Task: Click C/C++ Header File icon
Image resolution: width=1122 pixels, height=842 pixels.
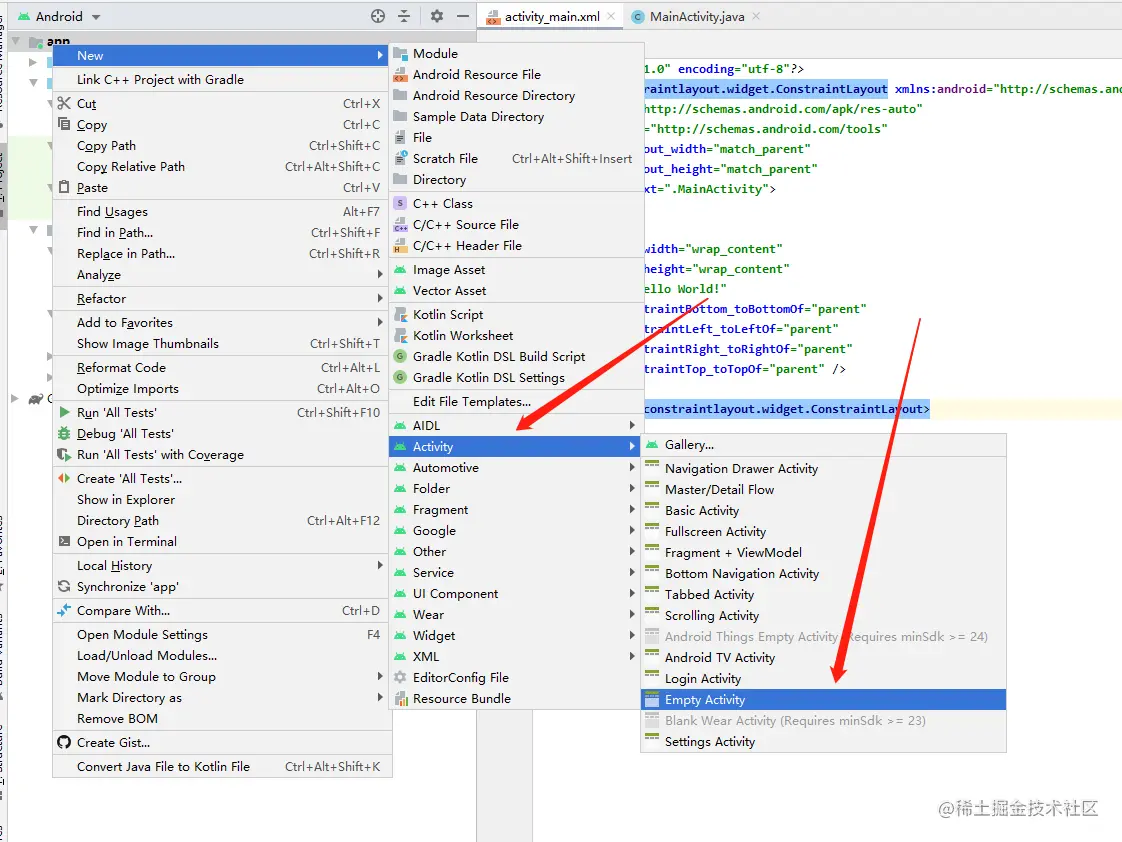Action: click(x=401, y=245)
